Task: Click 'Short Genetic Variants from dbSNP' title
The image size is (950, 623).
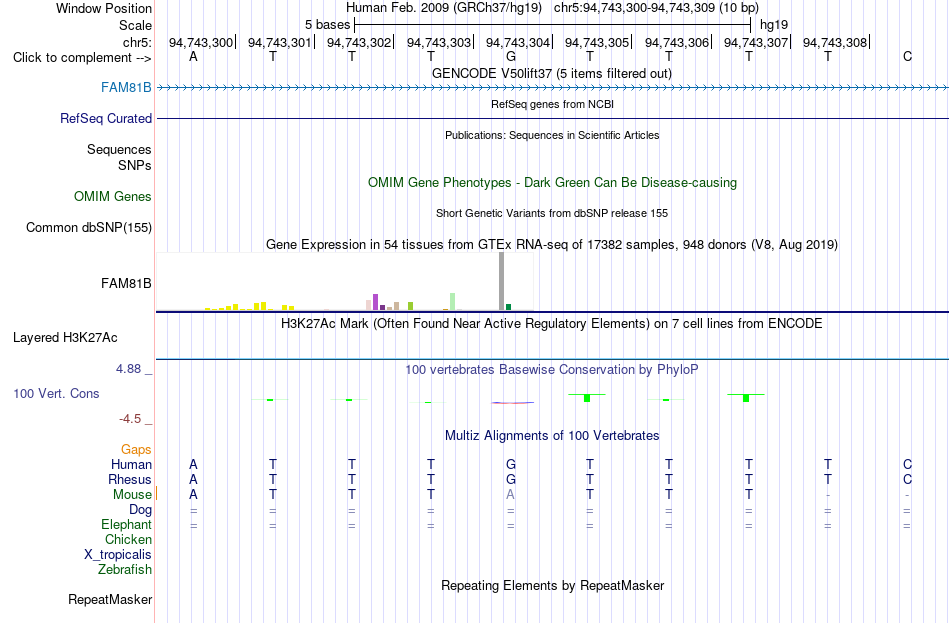Action: [x=551, y=213]
